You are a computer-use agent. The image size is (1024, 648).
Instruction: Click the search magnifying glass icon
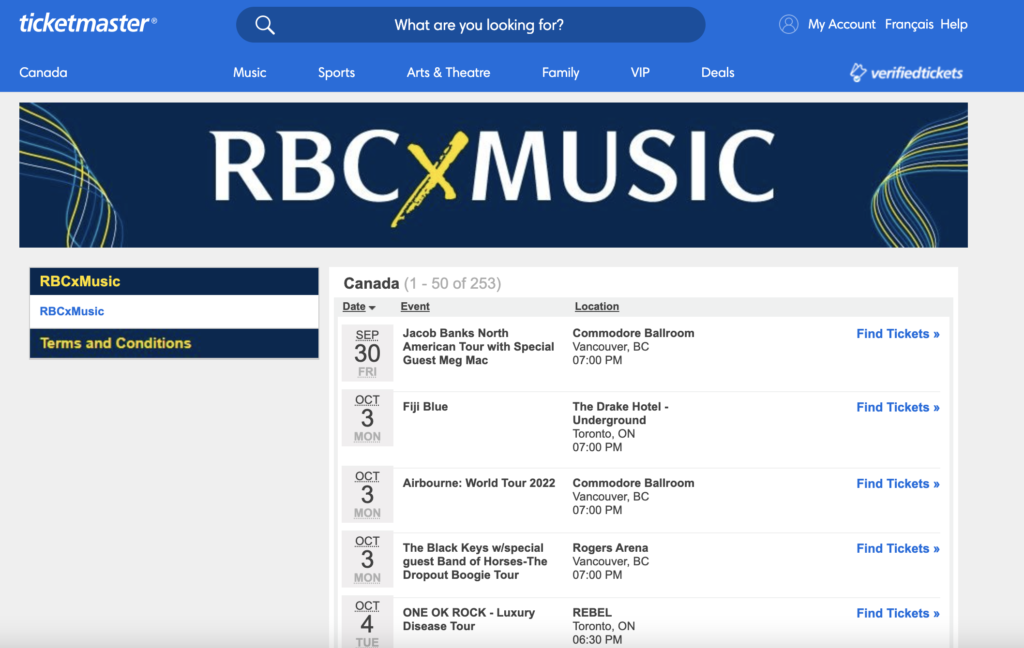[x=265, y=25]
